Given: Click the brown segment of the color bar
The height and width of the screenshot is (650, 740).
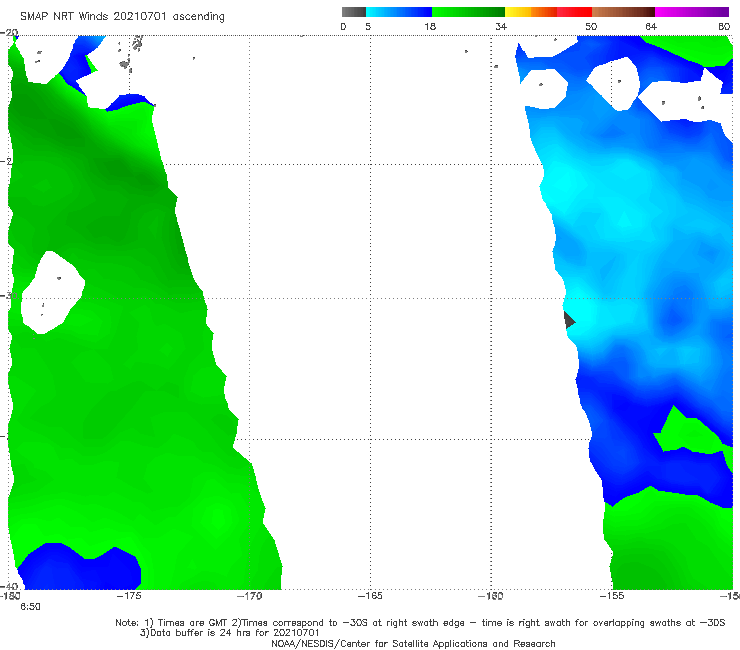Looking at the screenshot, I should 623,12.
